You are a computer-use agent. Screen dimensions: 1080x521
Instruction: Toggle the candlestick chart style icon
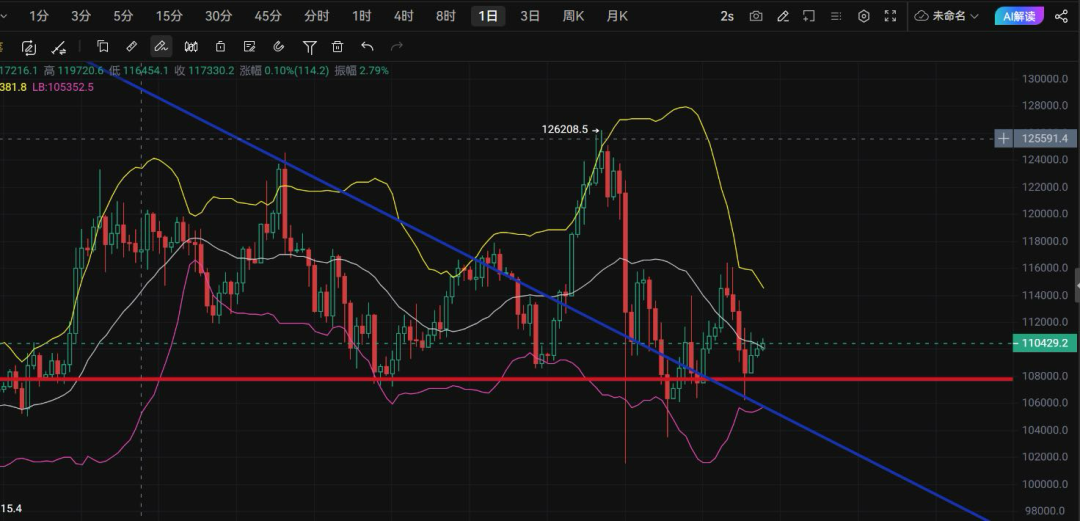tap(190, 47)
